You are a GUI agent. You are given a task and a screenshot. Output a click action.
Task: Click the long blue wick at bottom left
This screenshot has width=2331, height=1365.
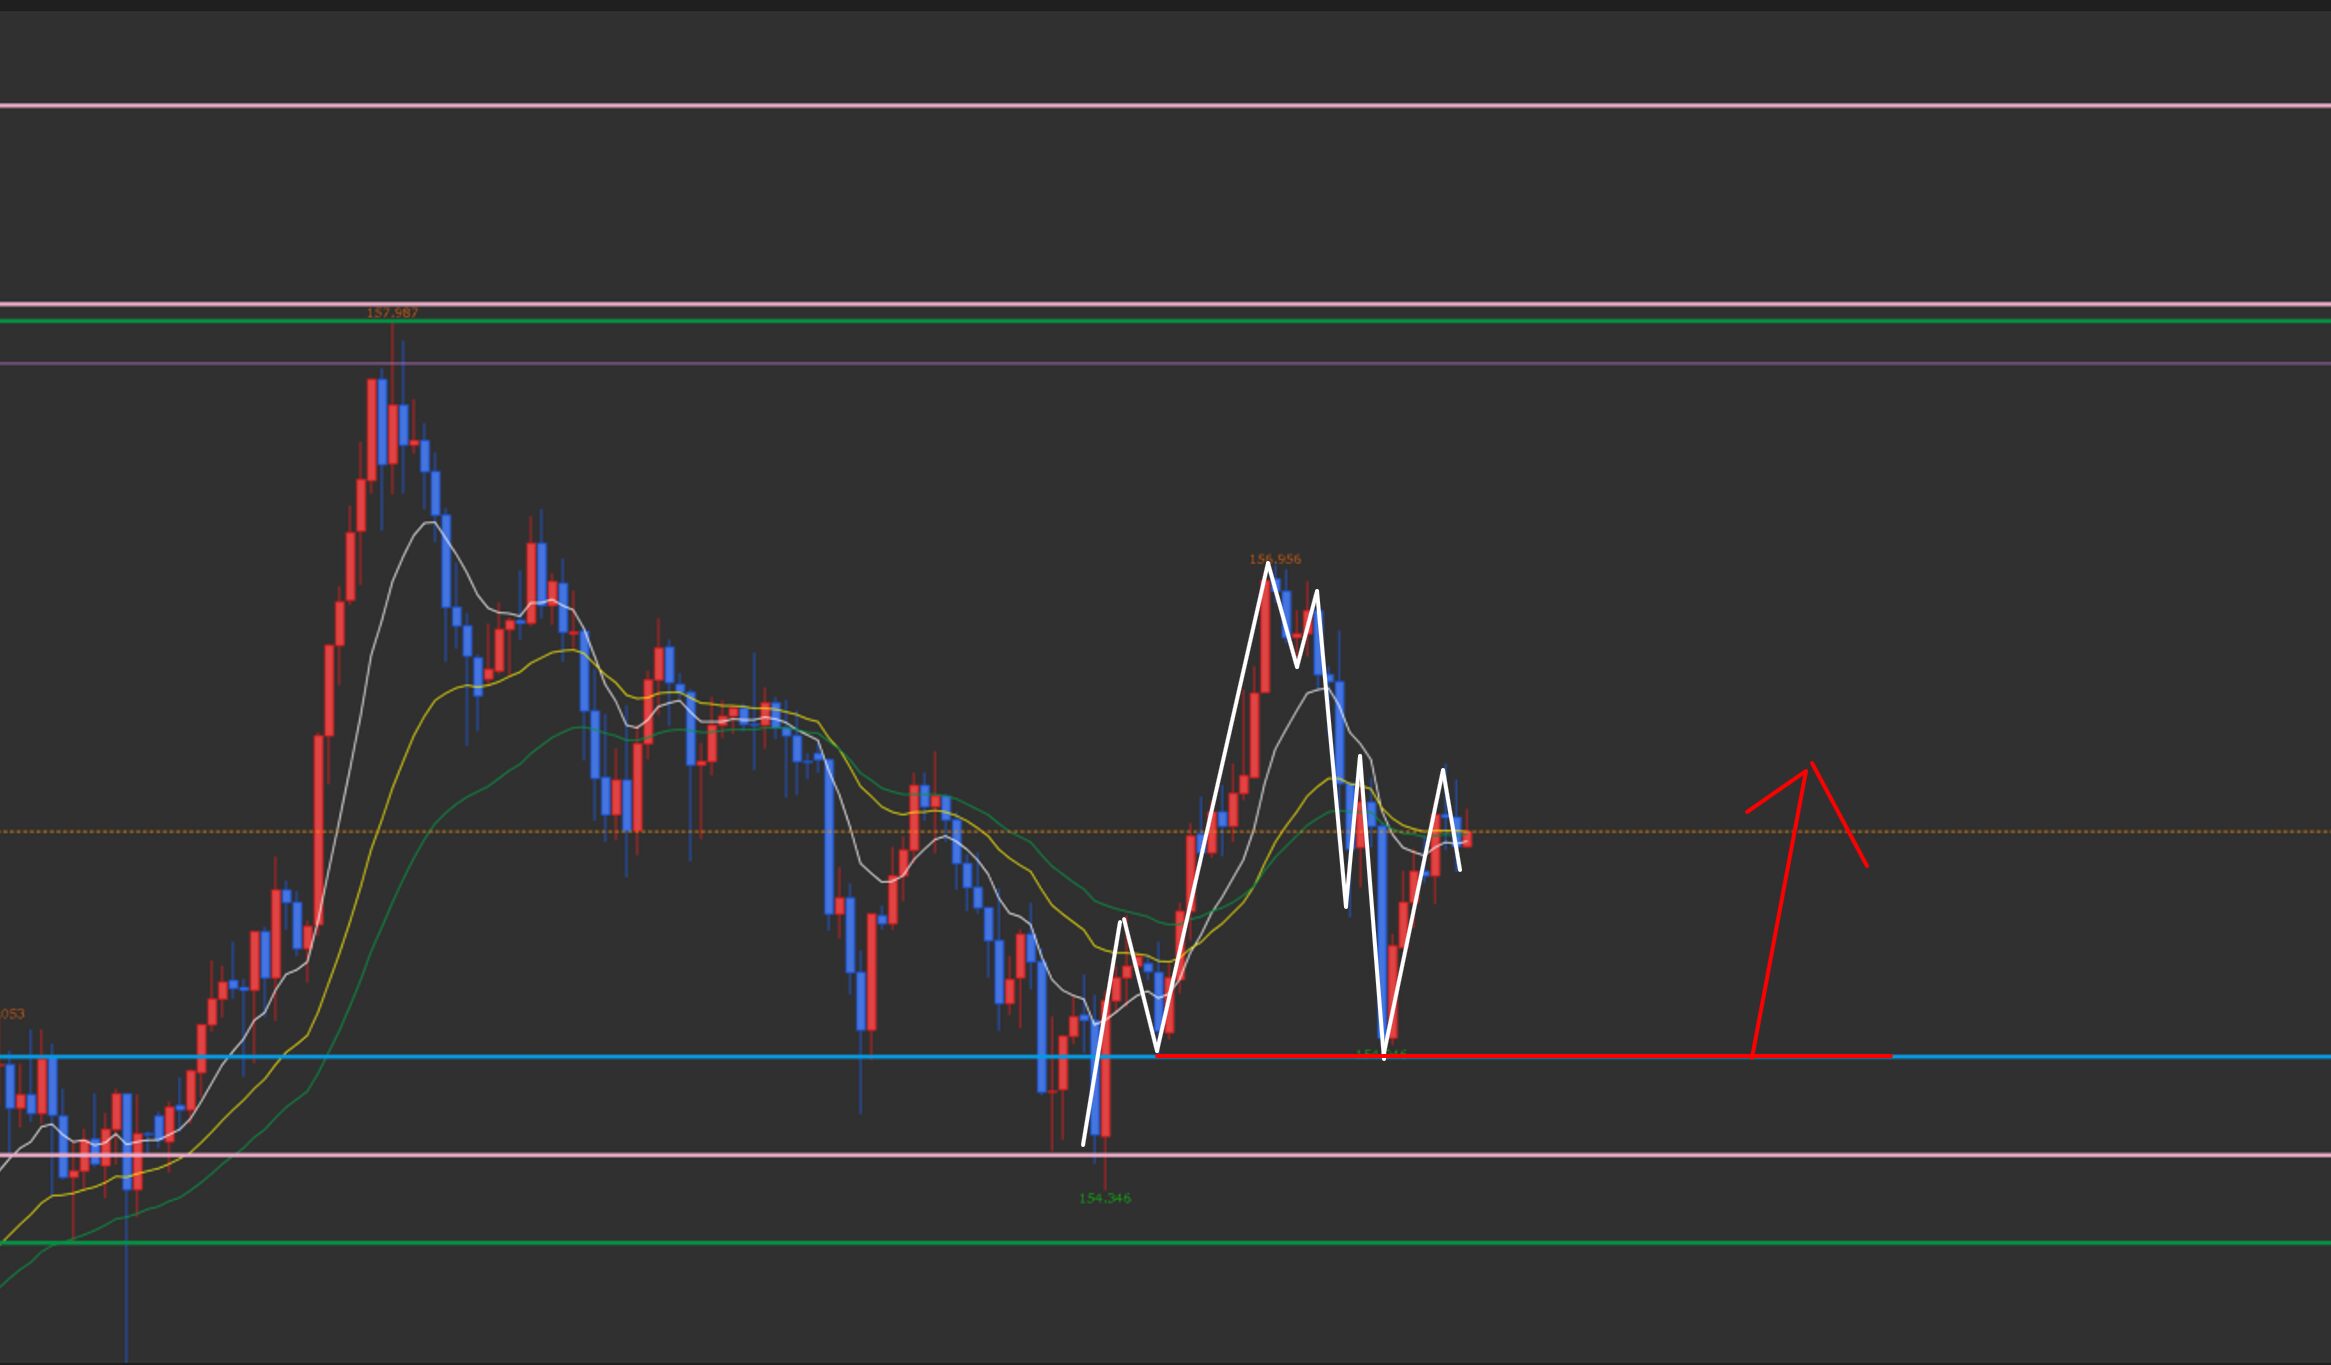(127, 1290)
